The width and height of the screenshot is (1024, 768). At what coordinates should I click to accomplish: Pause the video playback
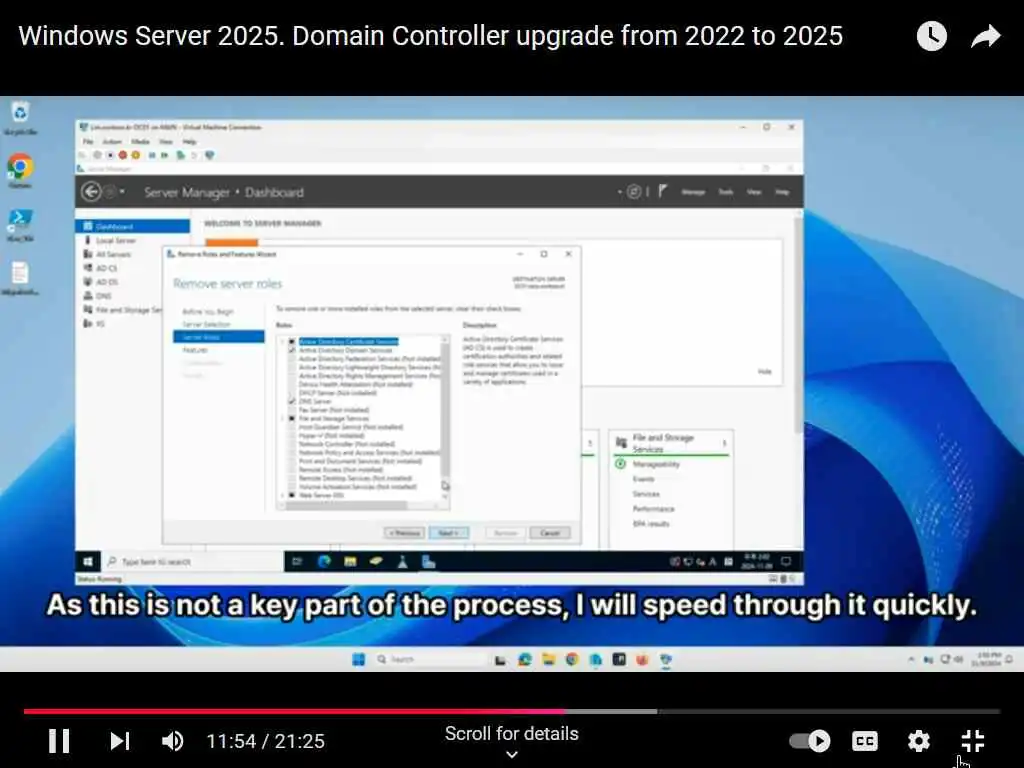pyautogui.click(x=59, y=741)
